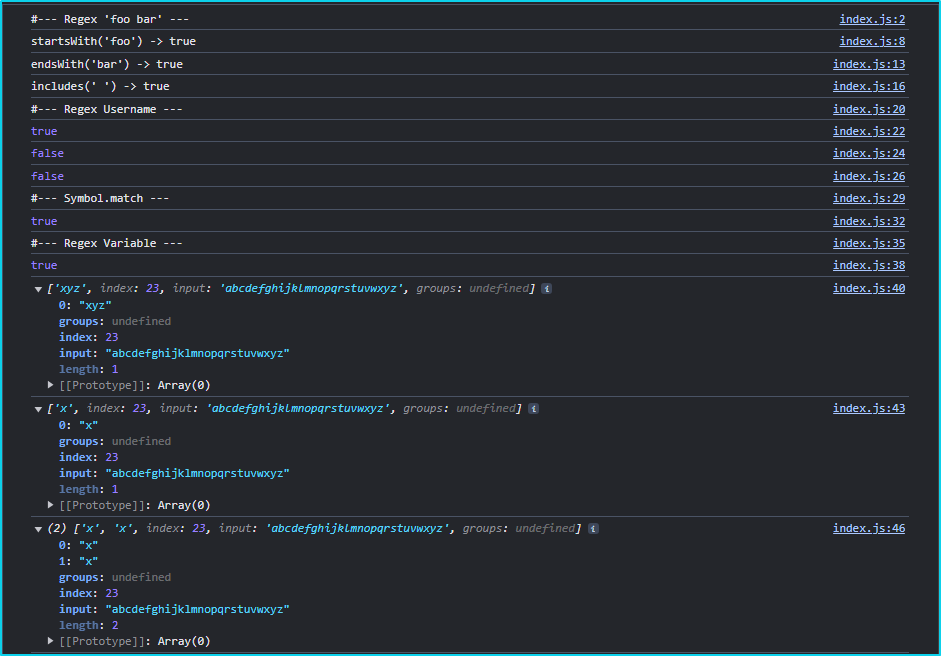The height and width of the screenshot is (656, 941).
Task: Click the info icon beside the (2) ['x', 'x'] array
Action: click(x=592, y=529)
